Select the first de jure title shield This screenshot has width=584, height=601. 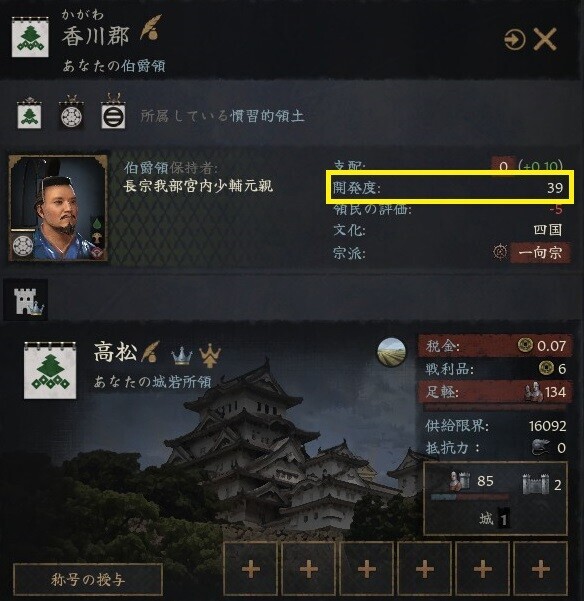[30, 114]
